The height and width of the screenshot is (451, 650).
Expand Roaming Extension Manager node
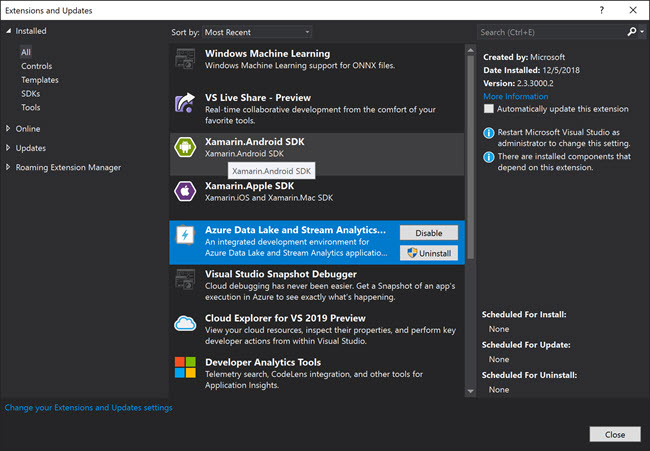point(8,167)
